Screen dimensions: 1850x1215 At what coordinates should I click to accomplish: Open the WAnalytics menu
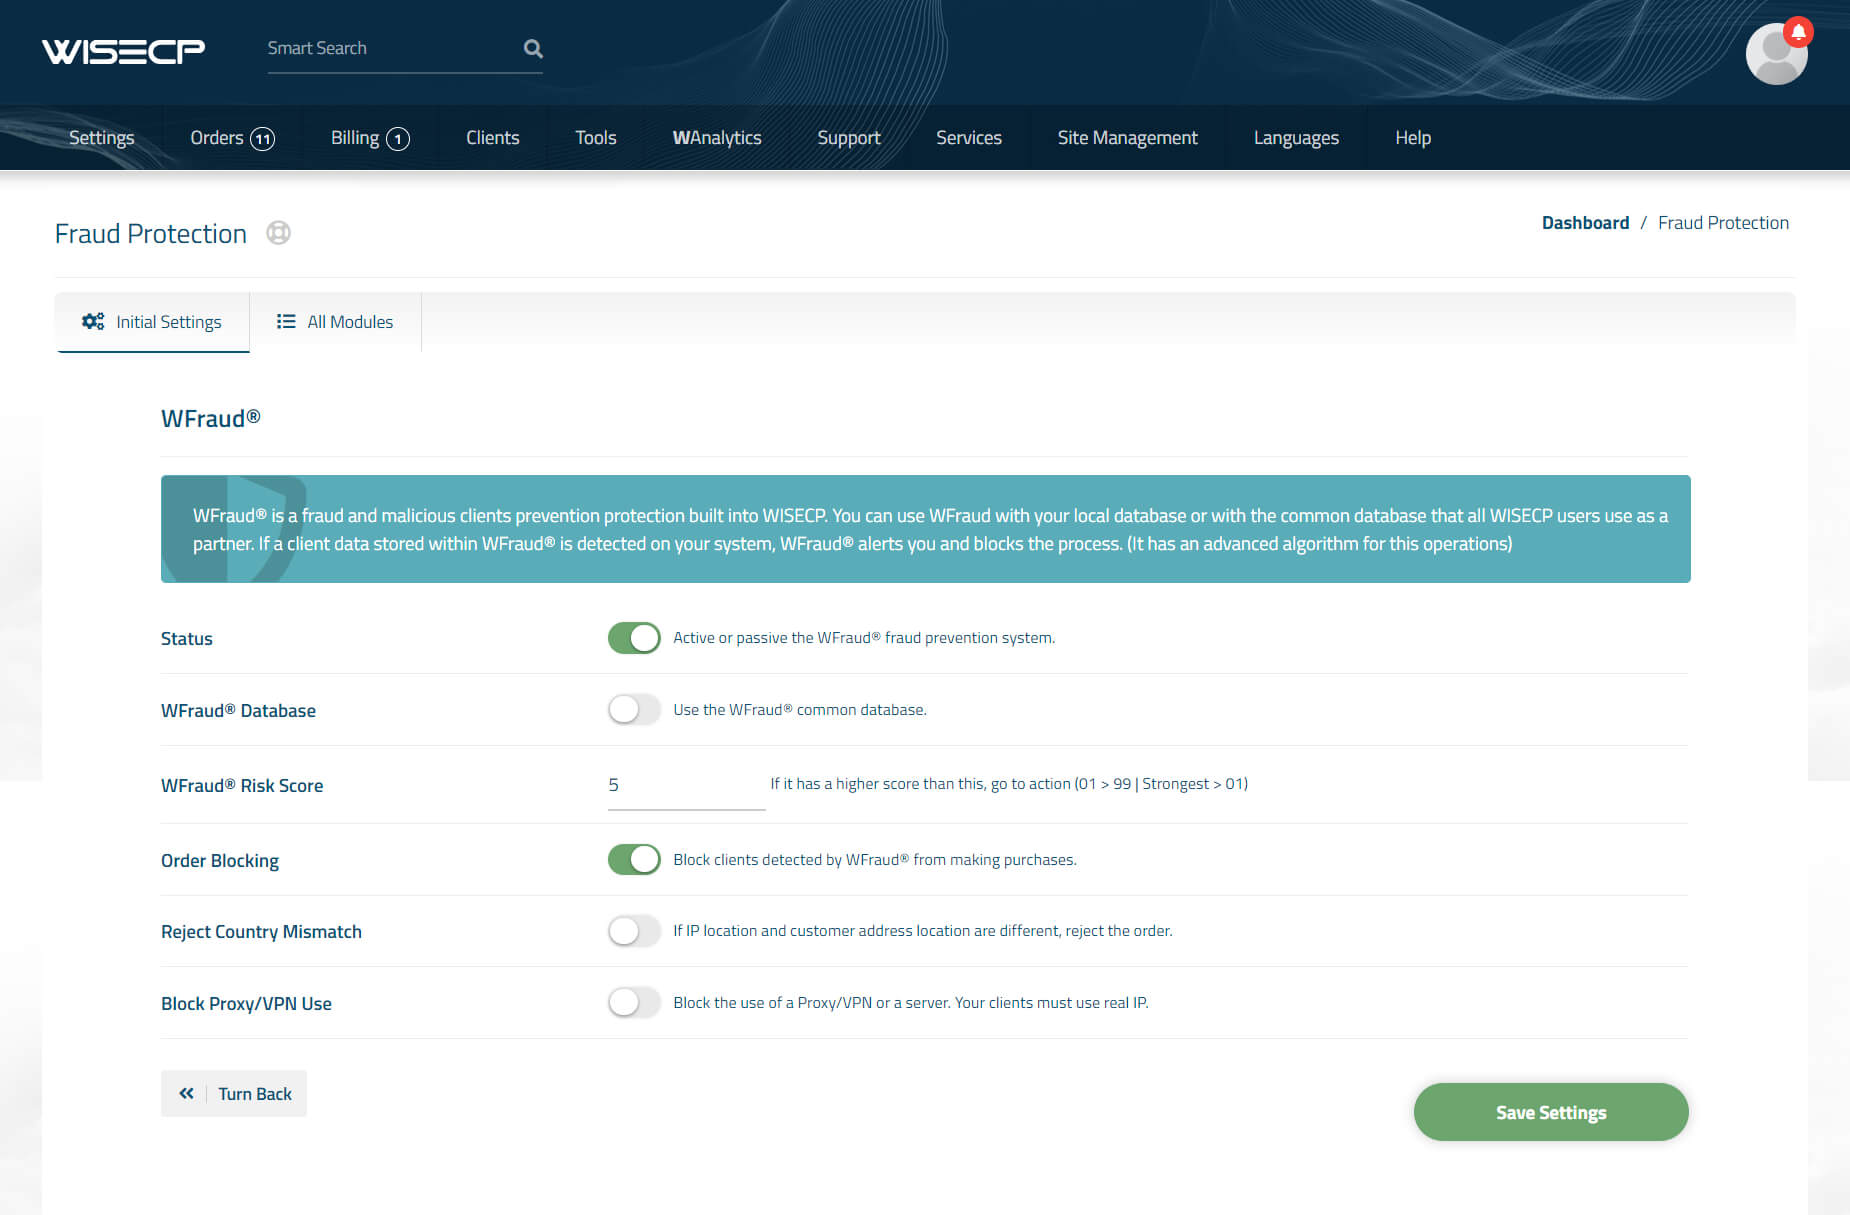[x=717, y=138]
